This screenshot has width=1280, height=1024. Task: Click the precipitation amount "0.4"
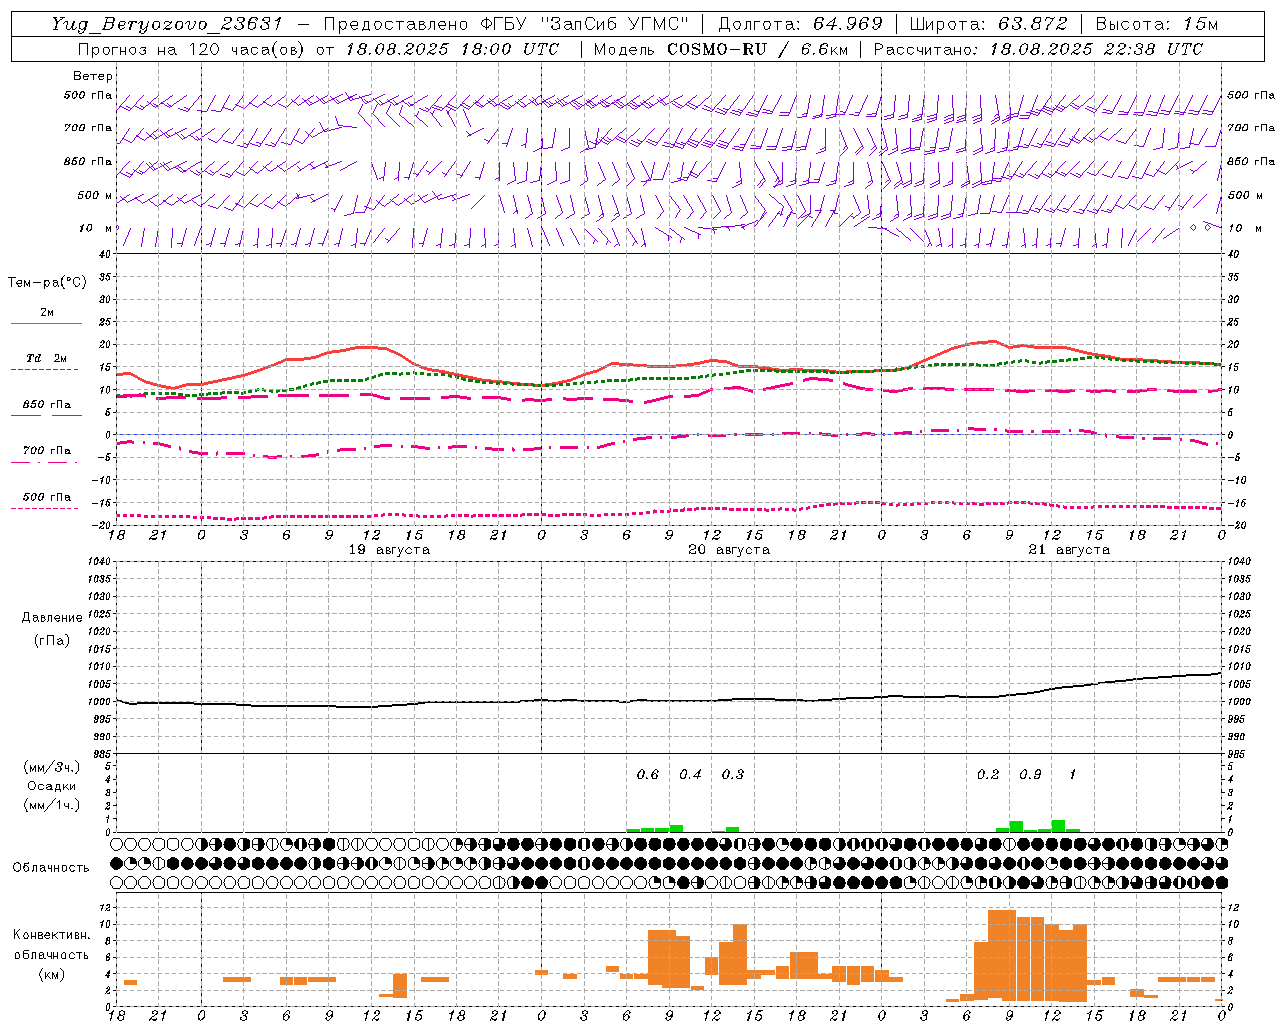click(x=691, y=775)
